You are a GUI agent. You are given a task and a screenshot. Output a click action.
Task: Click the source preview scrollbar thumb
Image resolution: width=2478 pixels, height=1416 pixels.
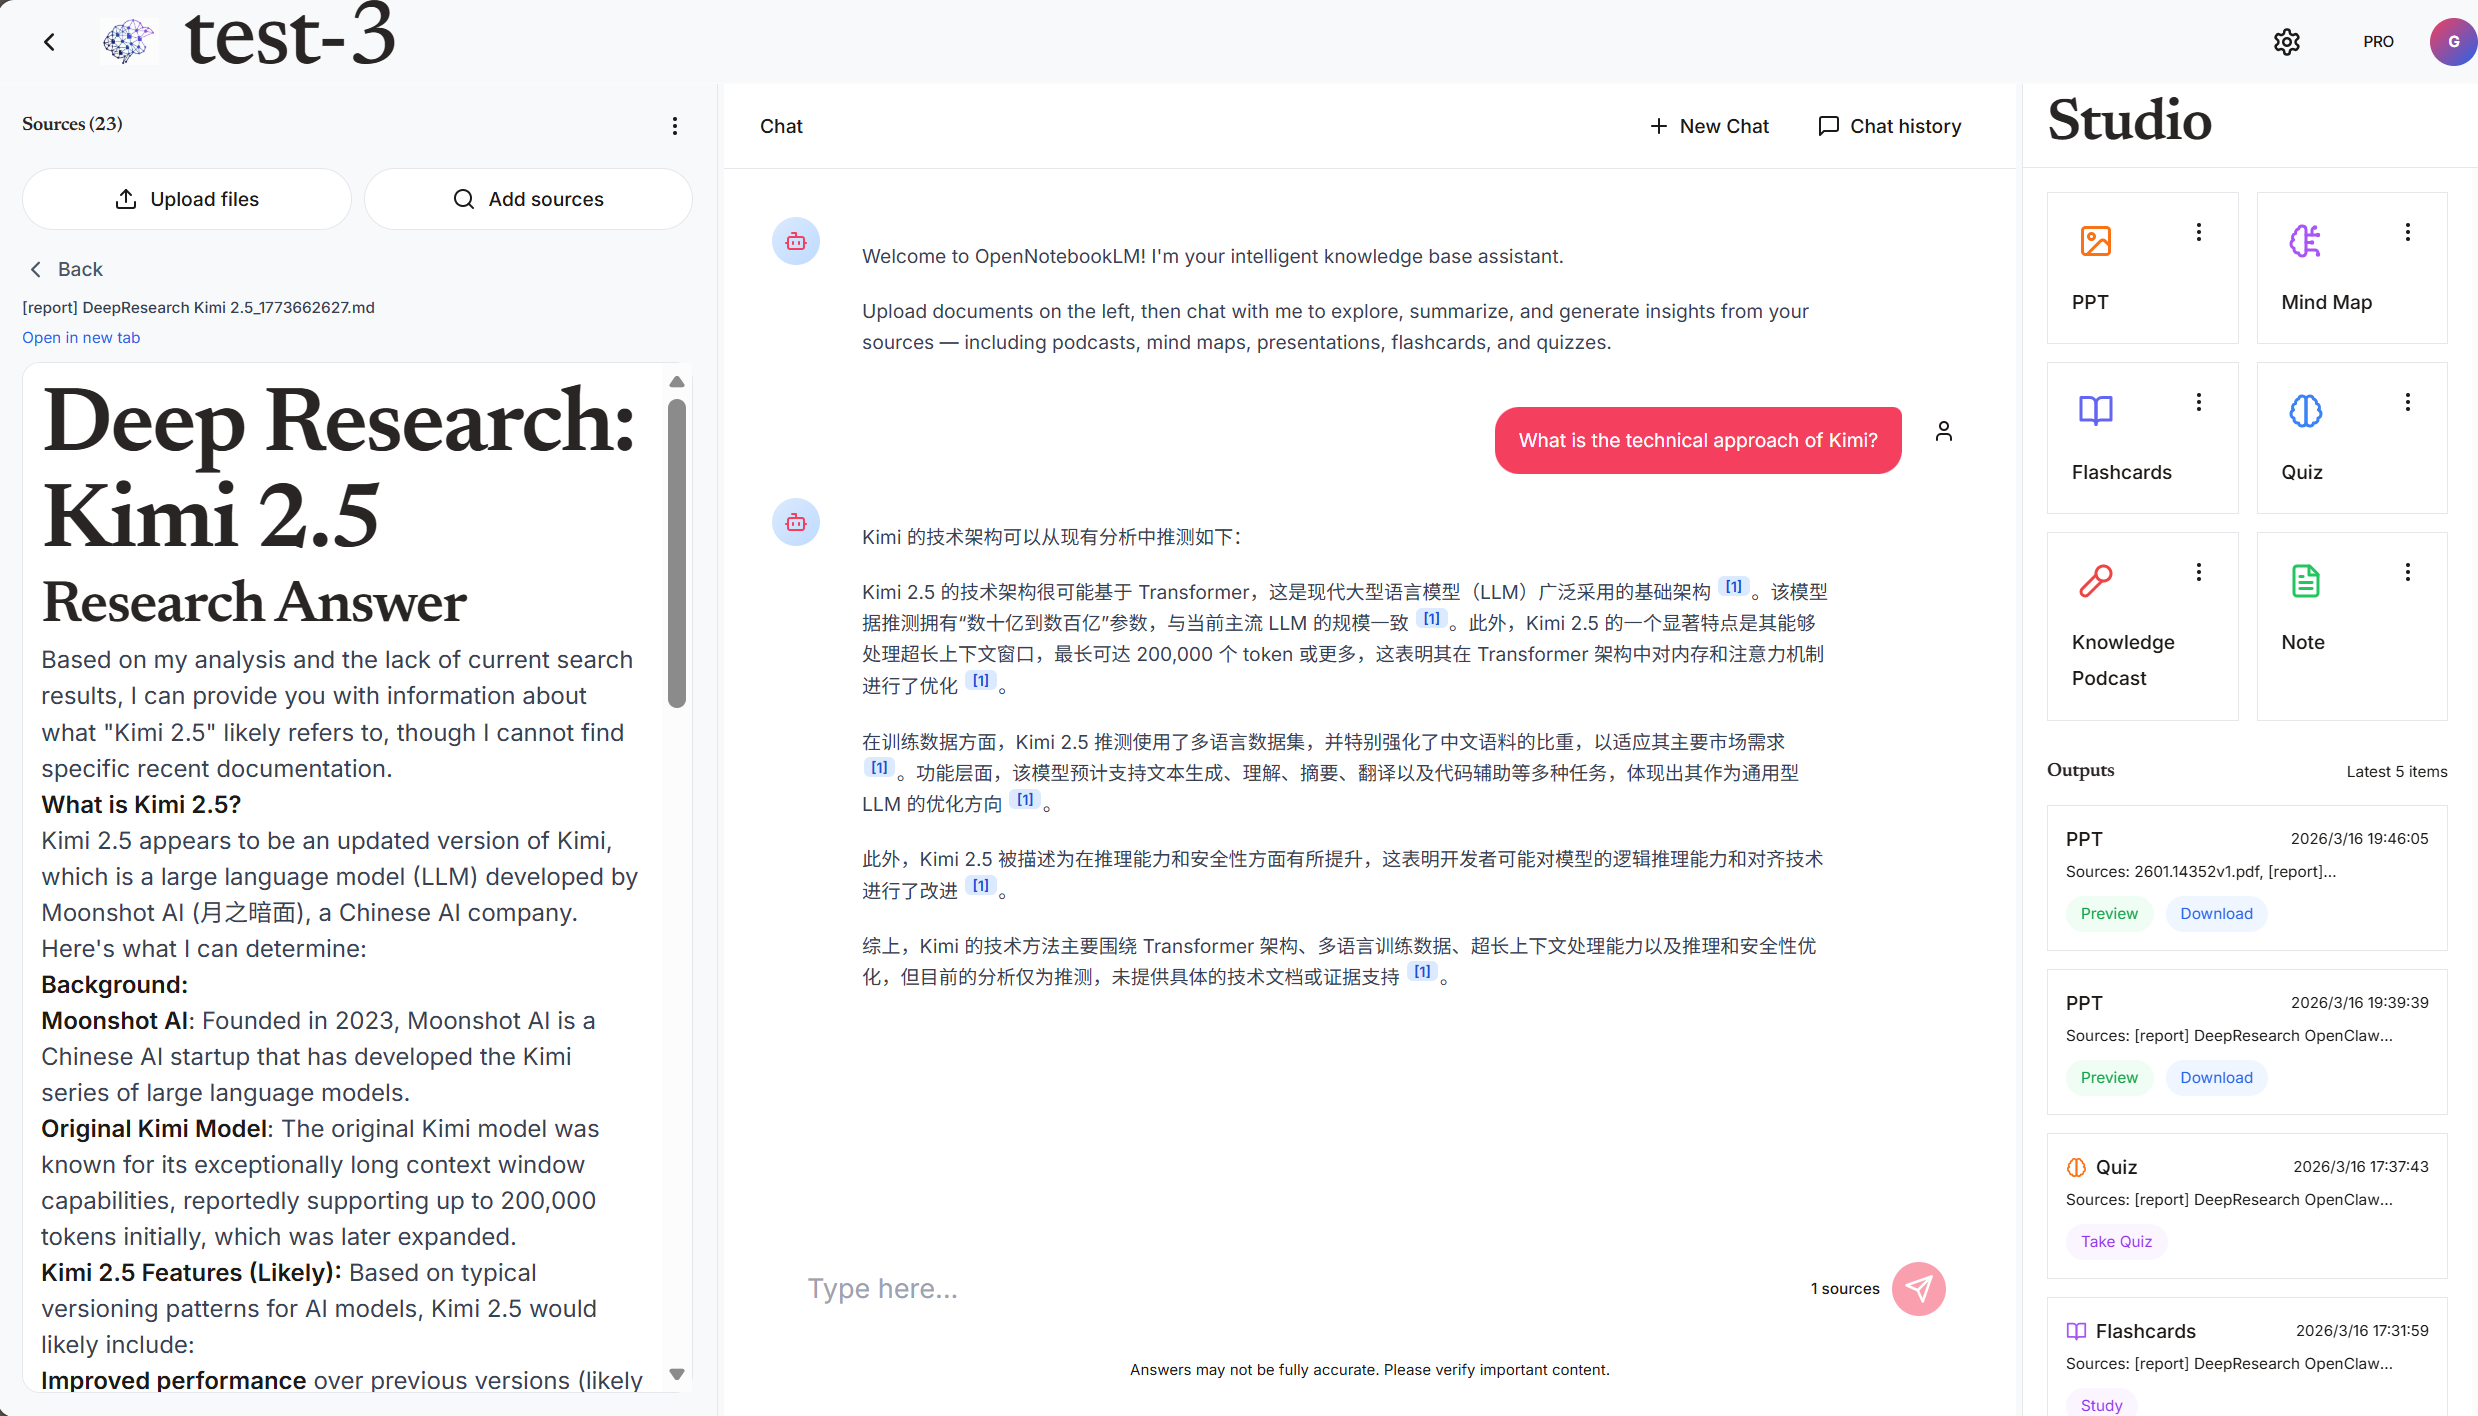click(677, 553)
